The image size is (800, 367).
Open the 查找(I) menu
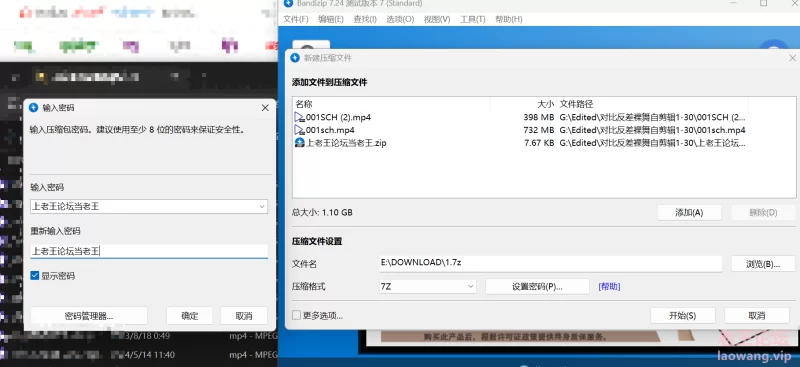point(365,19)
